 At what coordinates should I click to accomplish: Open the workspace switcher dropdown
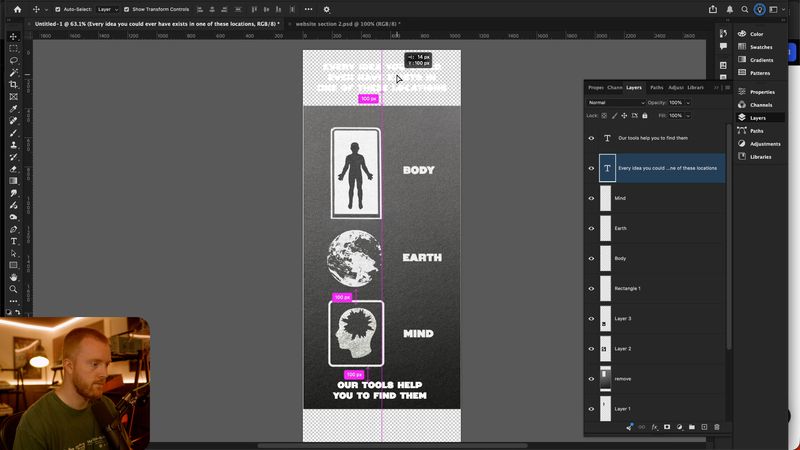tap(777, 9)
